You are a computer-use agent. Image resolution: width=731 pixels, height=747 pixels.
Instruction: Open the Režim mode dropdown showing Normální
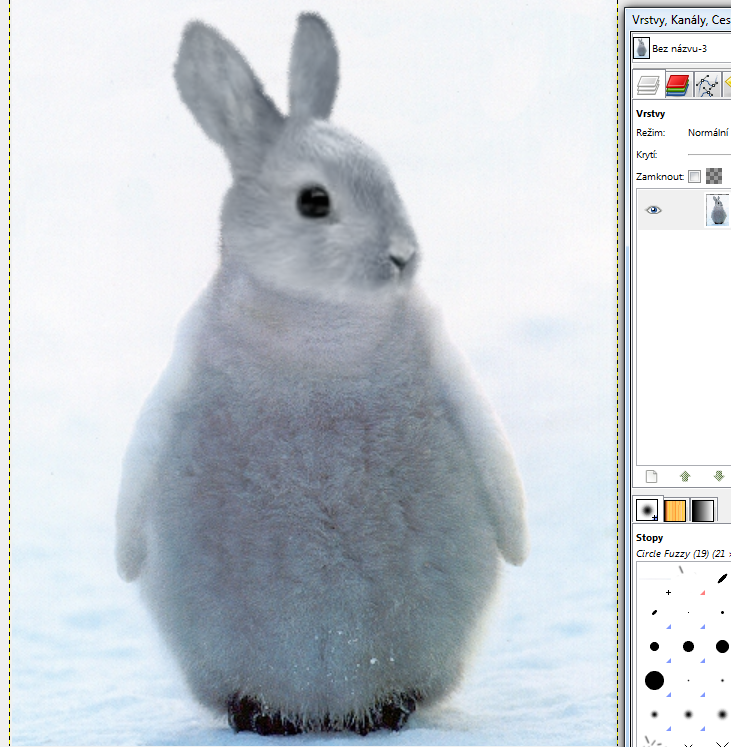coord(709,133)
